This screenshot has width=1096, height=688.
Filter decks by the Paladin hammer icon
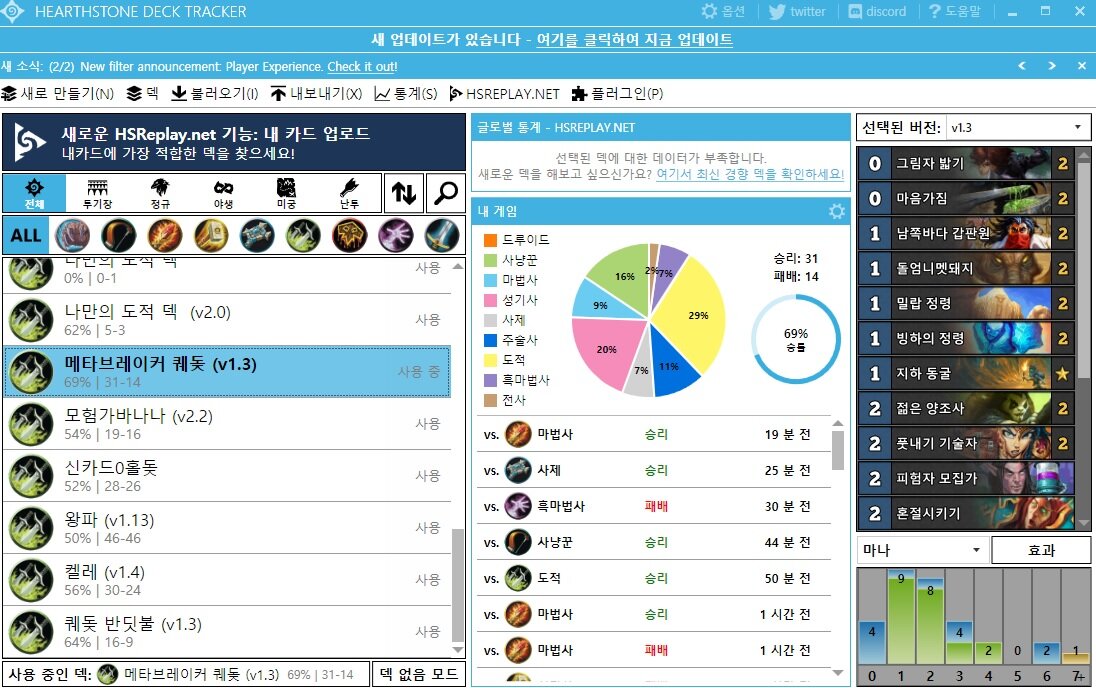coord(211,235)
